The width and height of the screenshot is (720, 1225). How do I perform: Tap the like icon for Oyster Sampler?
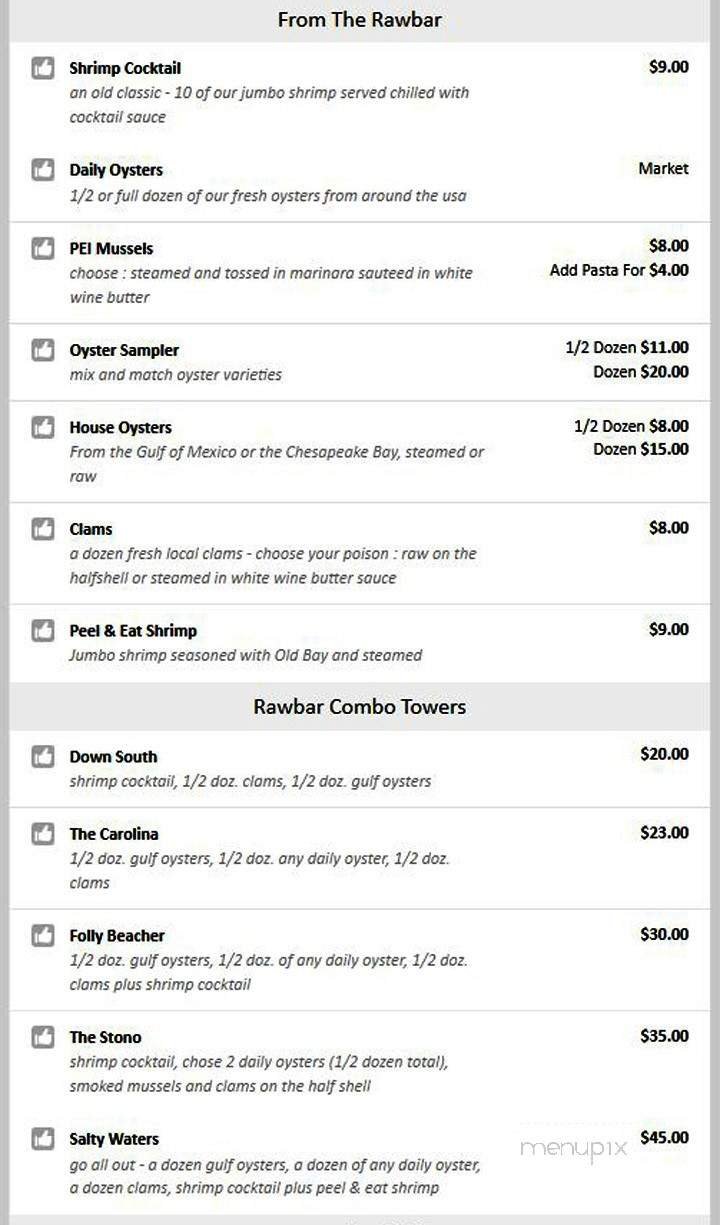pyautogui.click(x=42, y=350)
